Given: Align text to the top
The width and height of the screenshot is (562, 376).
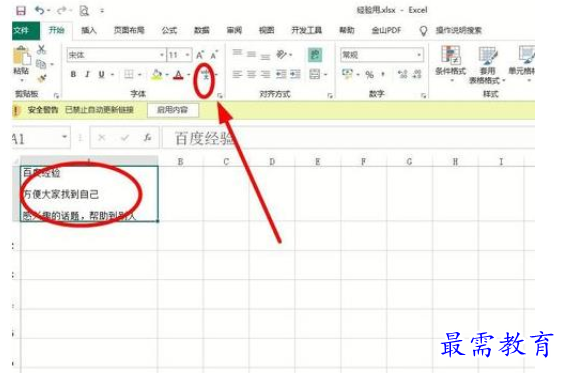Looking at the screenshot, I should tap(237, 53).
